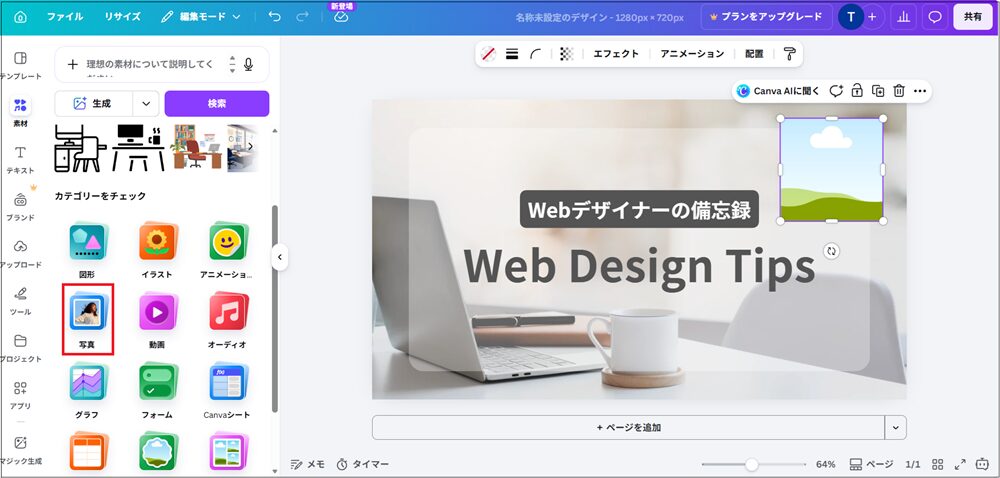Open the comments speech bubble
Viewport: 1000px width, 478px height.
[935, 17]
